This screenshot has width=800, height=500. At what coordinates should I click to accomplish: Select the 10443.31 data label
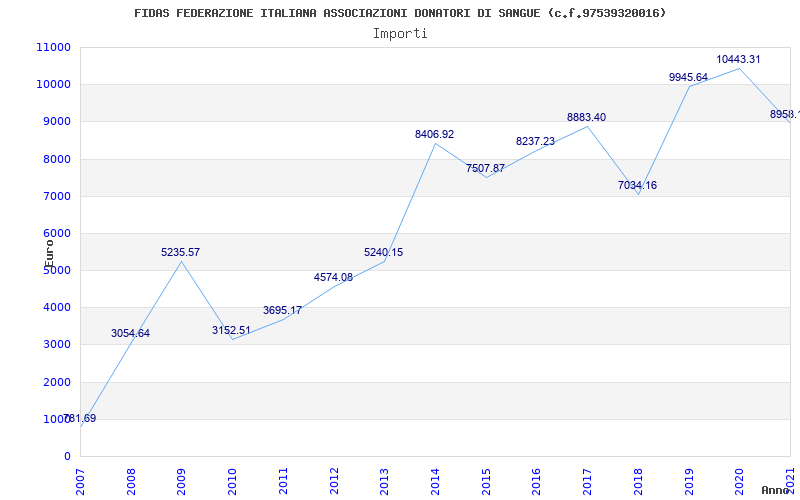[738, 59]
